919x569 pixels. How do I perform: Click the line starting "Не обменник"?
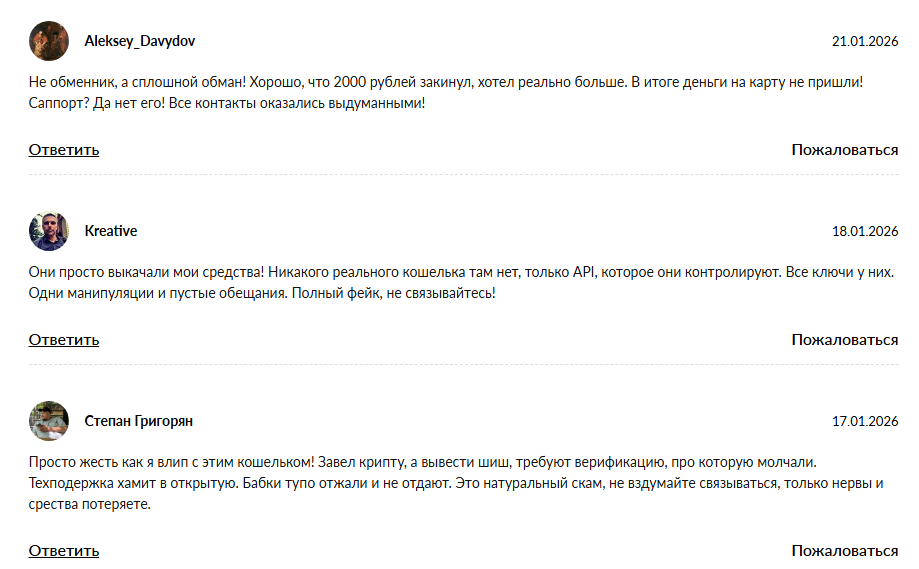445,82
